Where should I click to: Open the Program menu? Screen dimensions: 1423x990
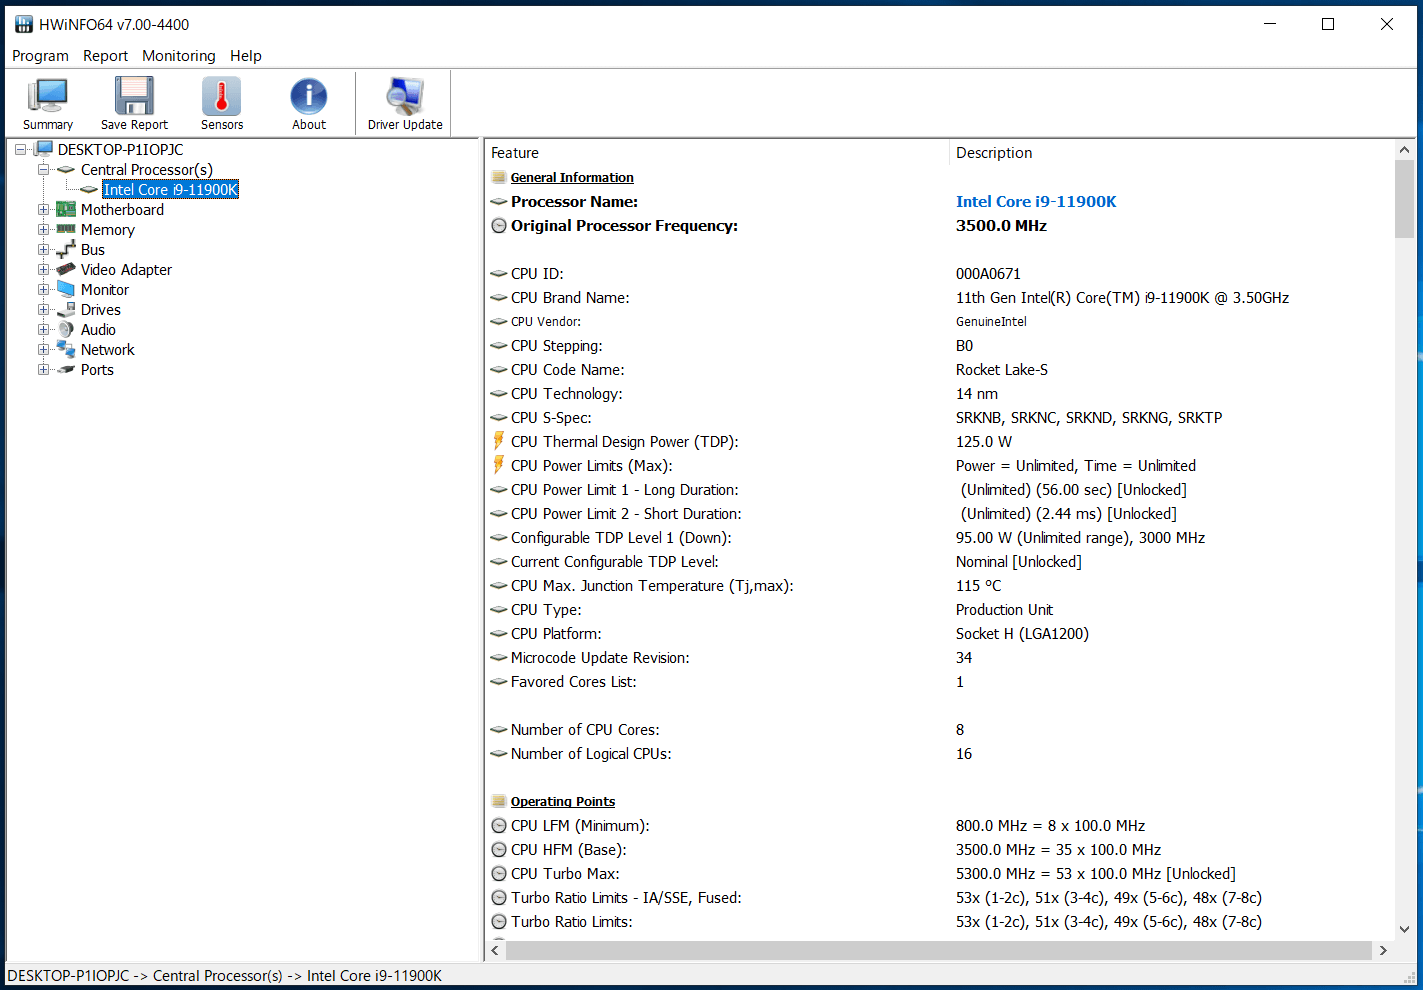coord(40,56)
